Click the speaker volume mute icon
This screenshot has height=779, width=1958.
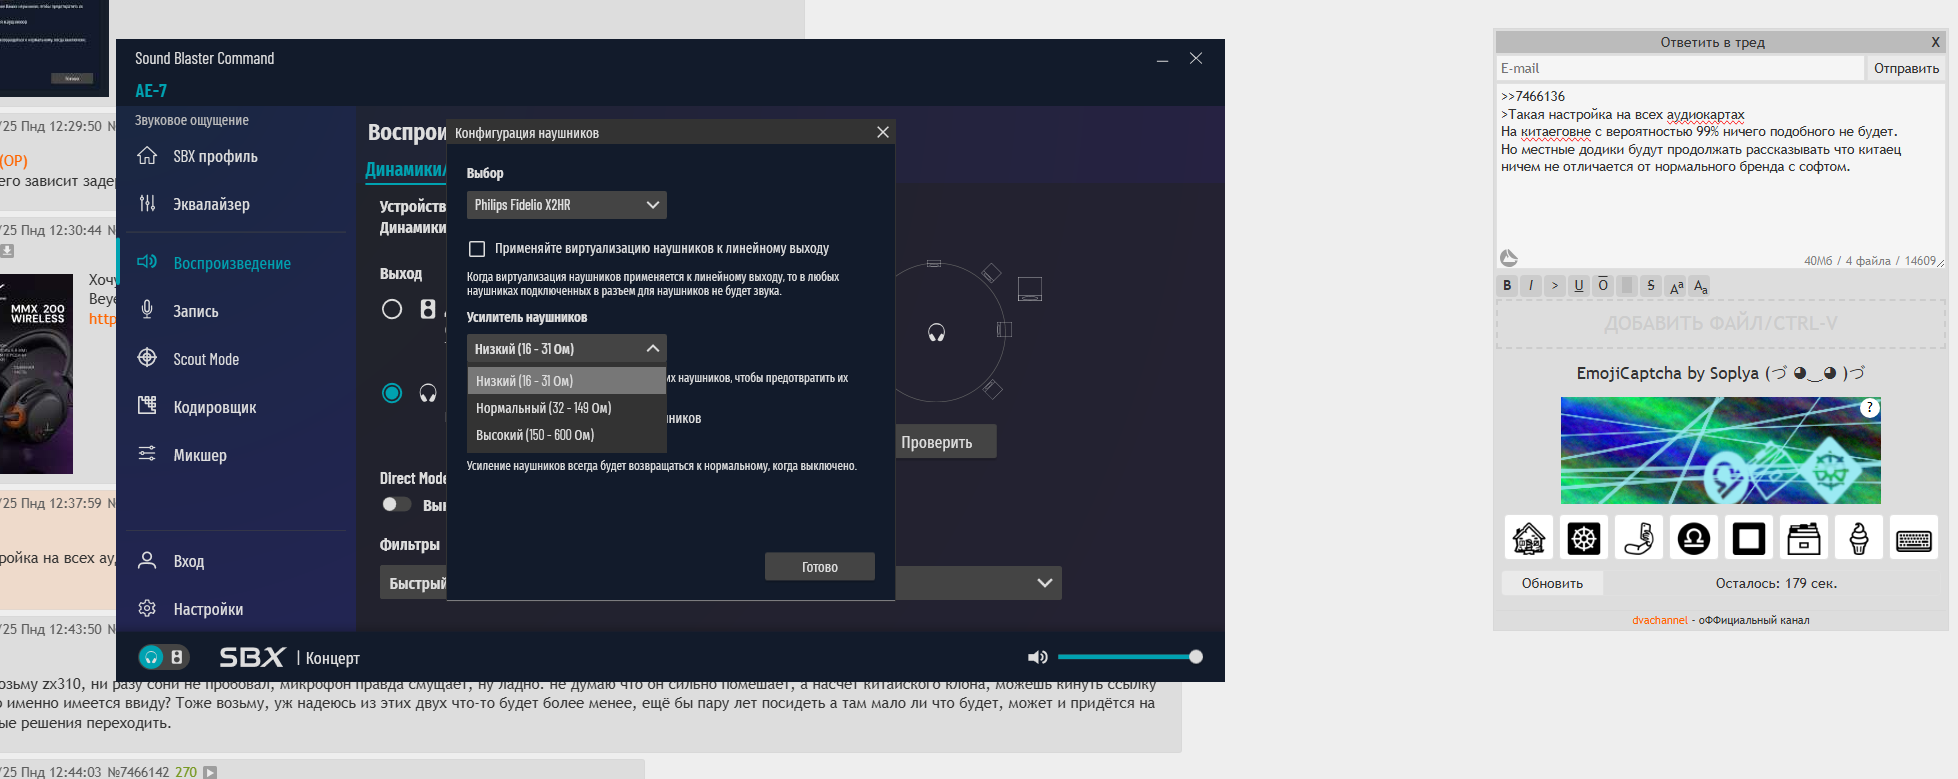click(1038, 657)
